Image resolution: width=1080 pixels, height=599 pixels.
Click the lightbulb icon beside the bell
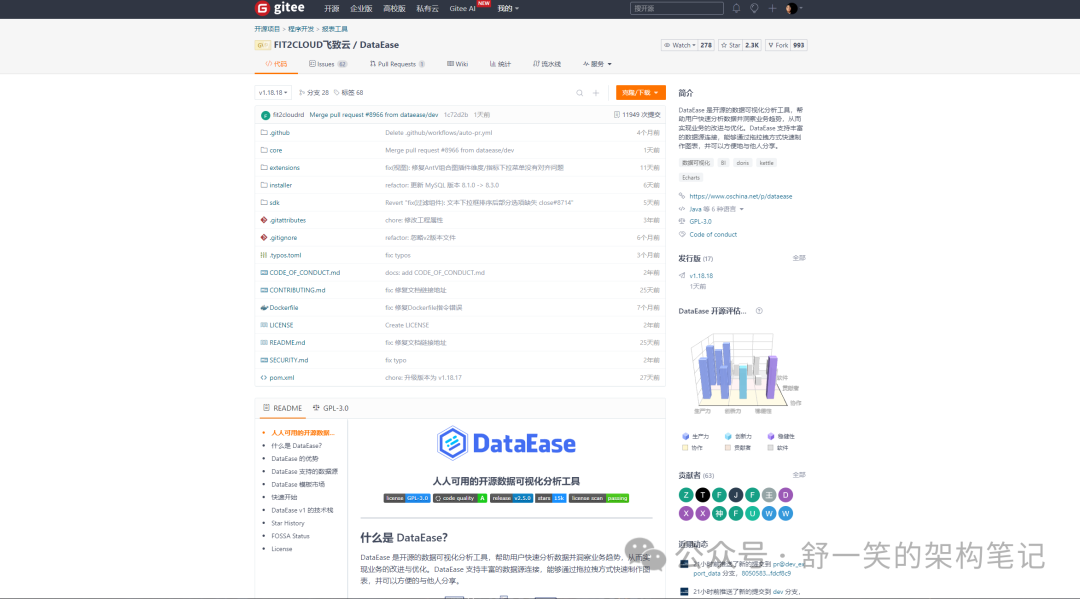click(754, 8)
